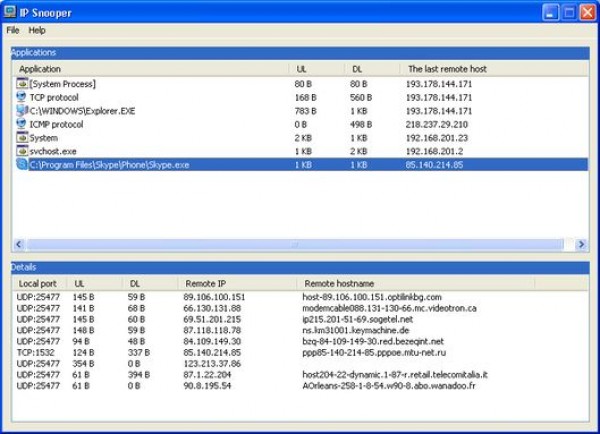The image size is (600, 434).
Task: Sort details by UL column header
Action: [x=95, y=284]
